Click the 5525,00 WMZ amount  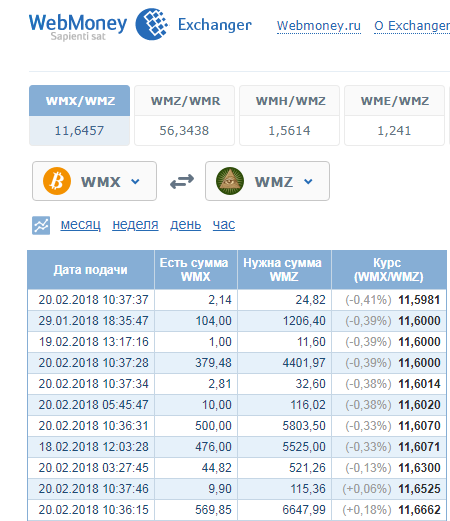pyautogui.click(x=304, y=447)
